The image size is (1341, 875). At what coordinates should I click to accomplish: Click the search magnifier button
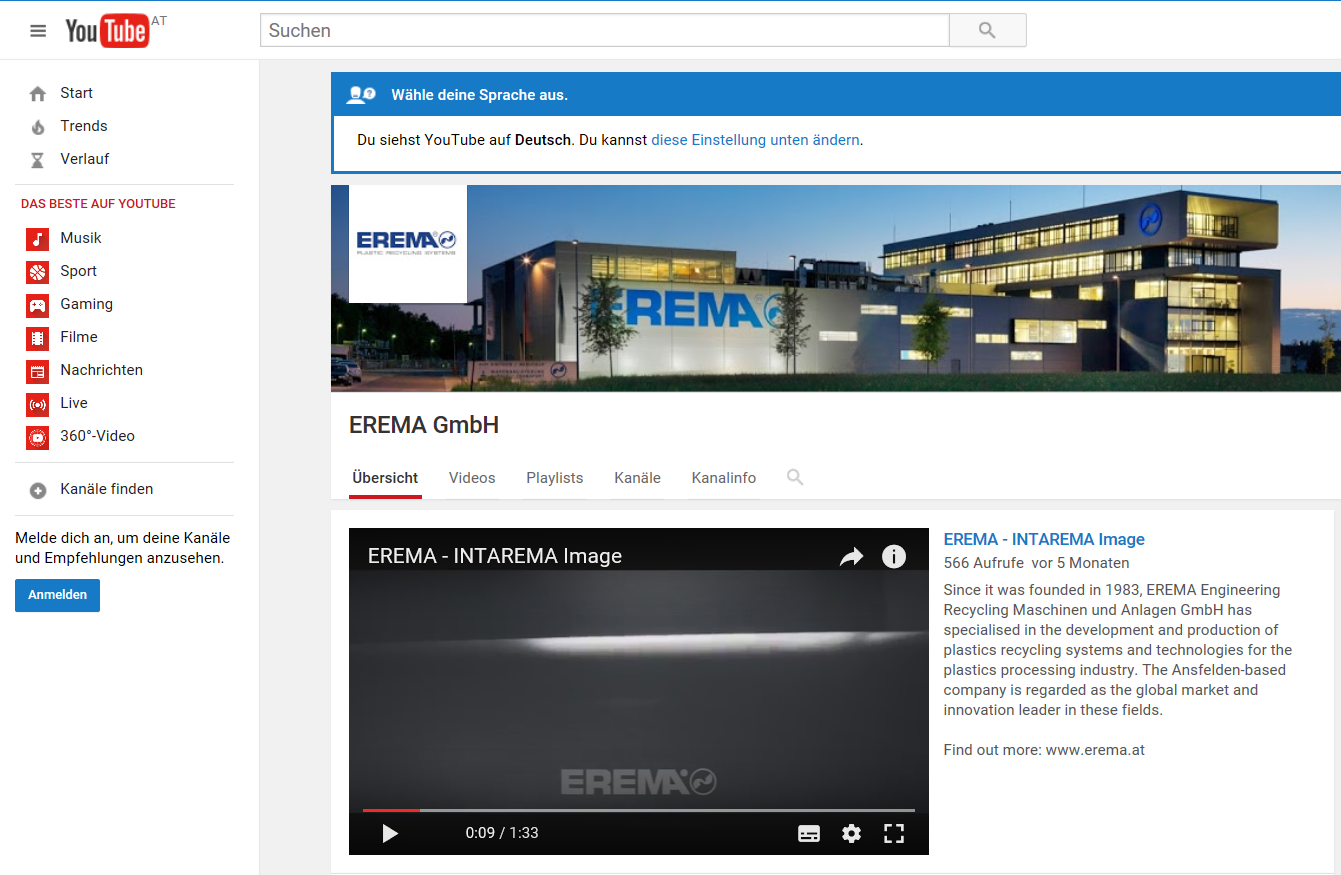pyautogui.click(x=987, y=30)
